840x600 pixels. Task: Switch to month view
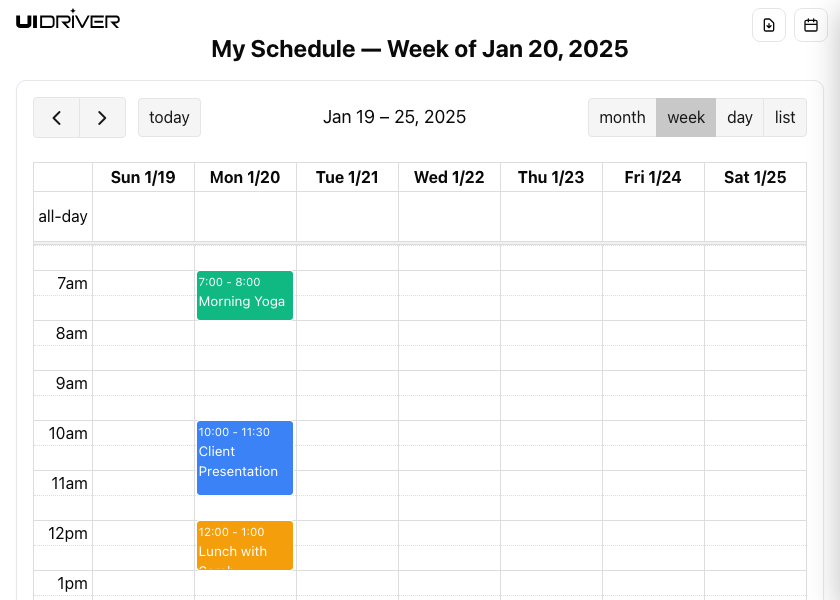coord(622,117)
